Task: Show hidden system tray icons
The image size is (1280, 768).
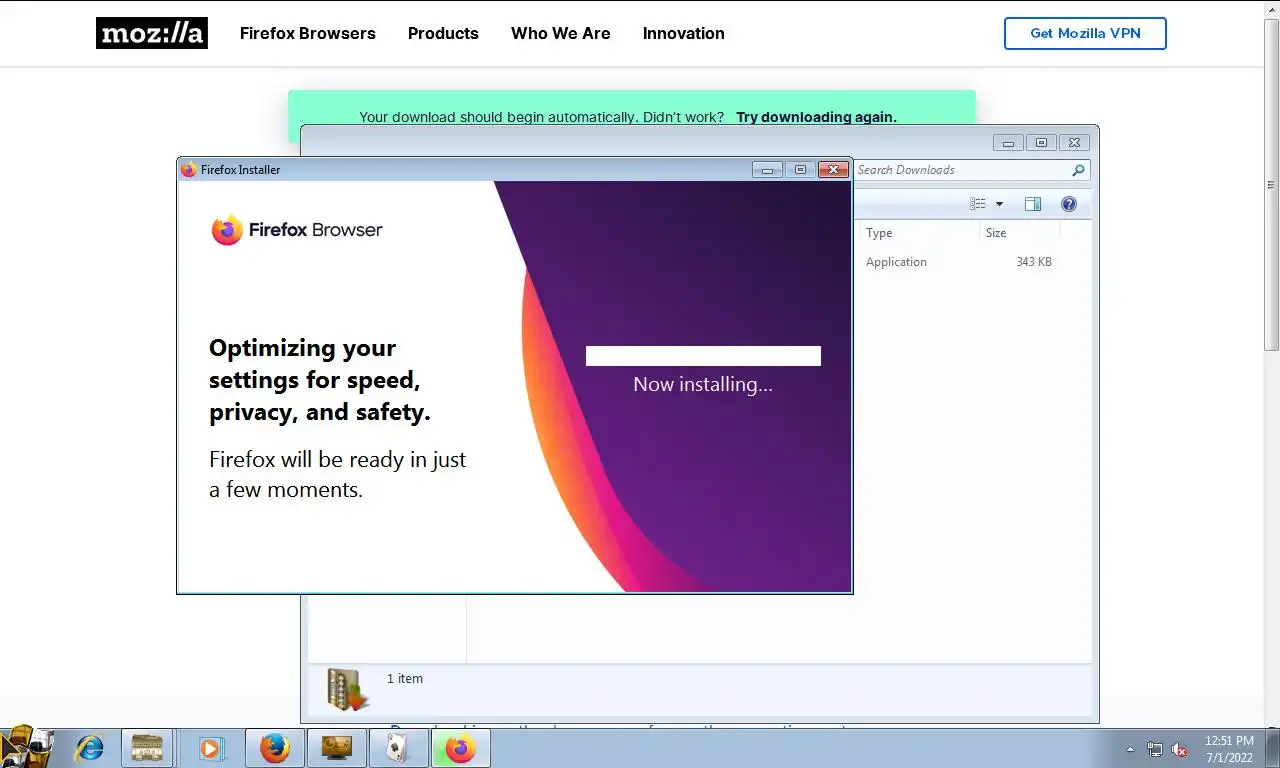Action: (1131, 749)
